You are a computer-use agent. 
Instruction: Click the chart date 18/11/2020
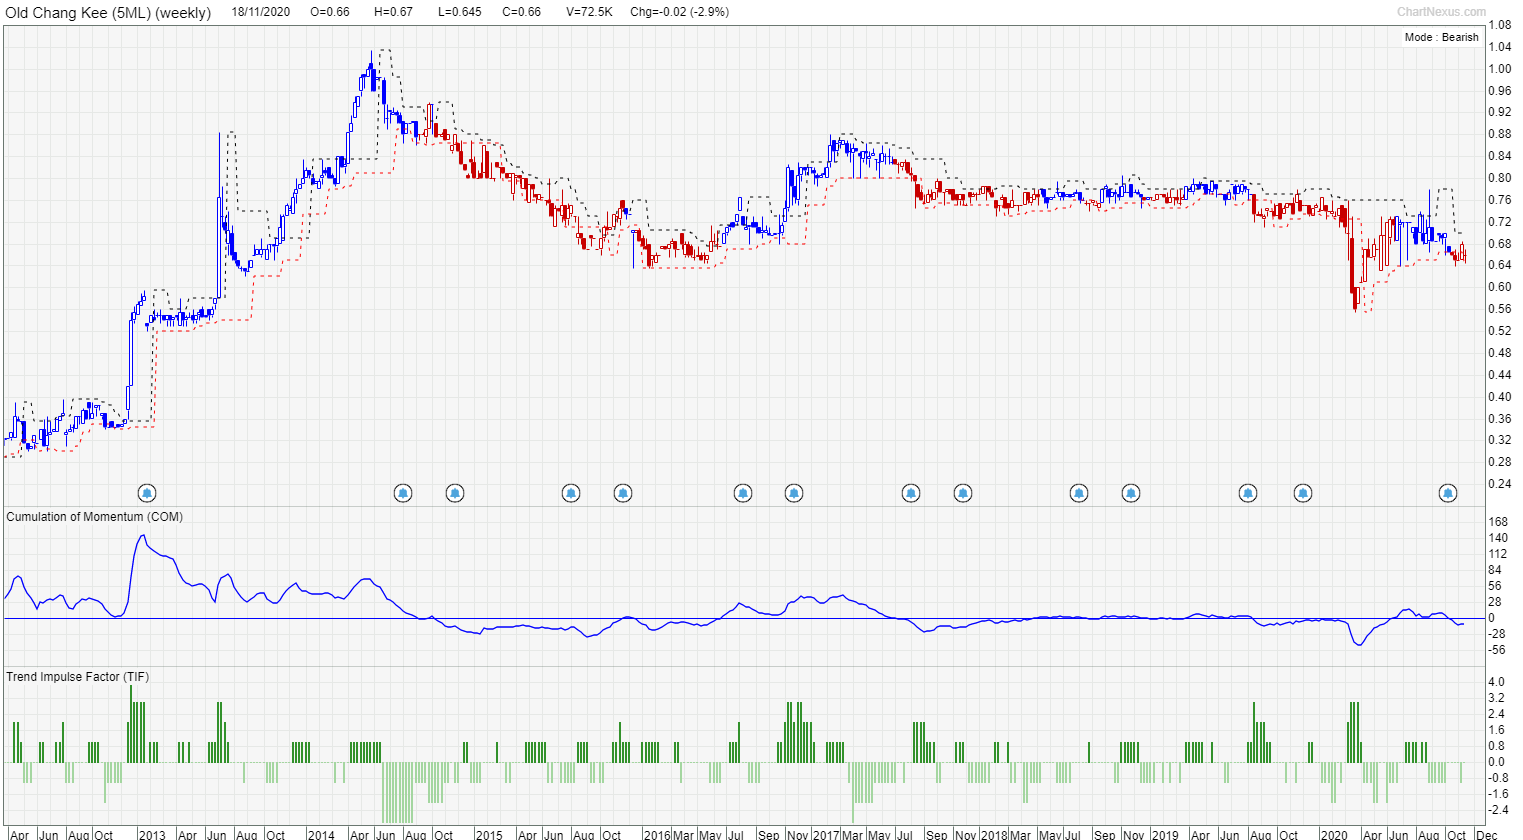261,12
